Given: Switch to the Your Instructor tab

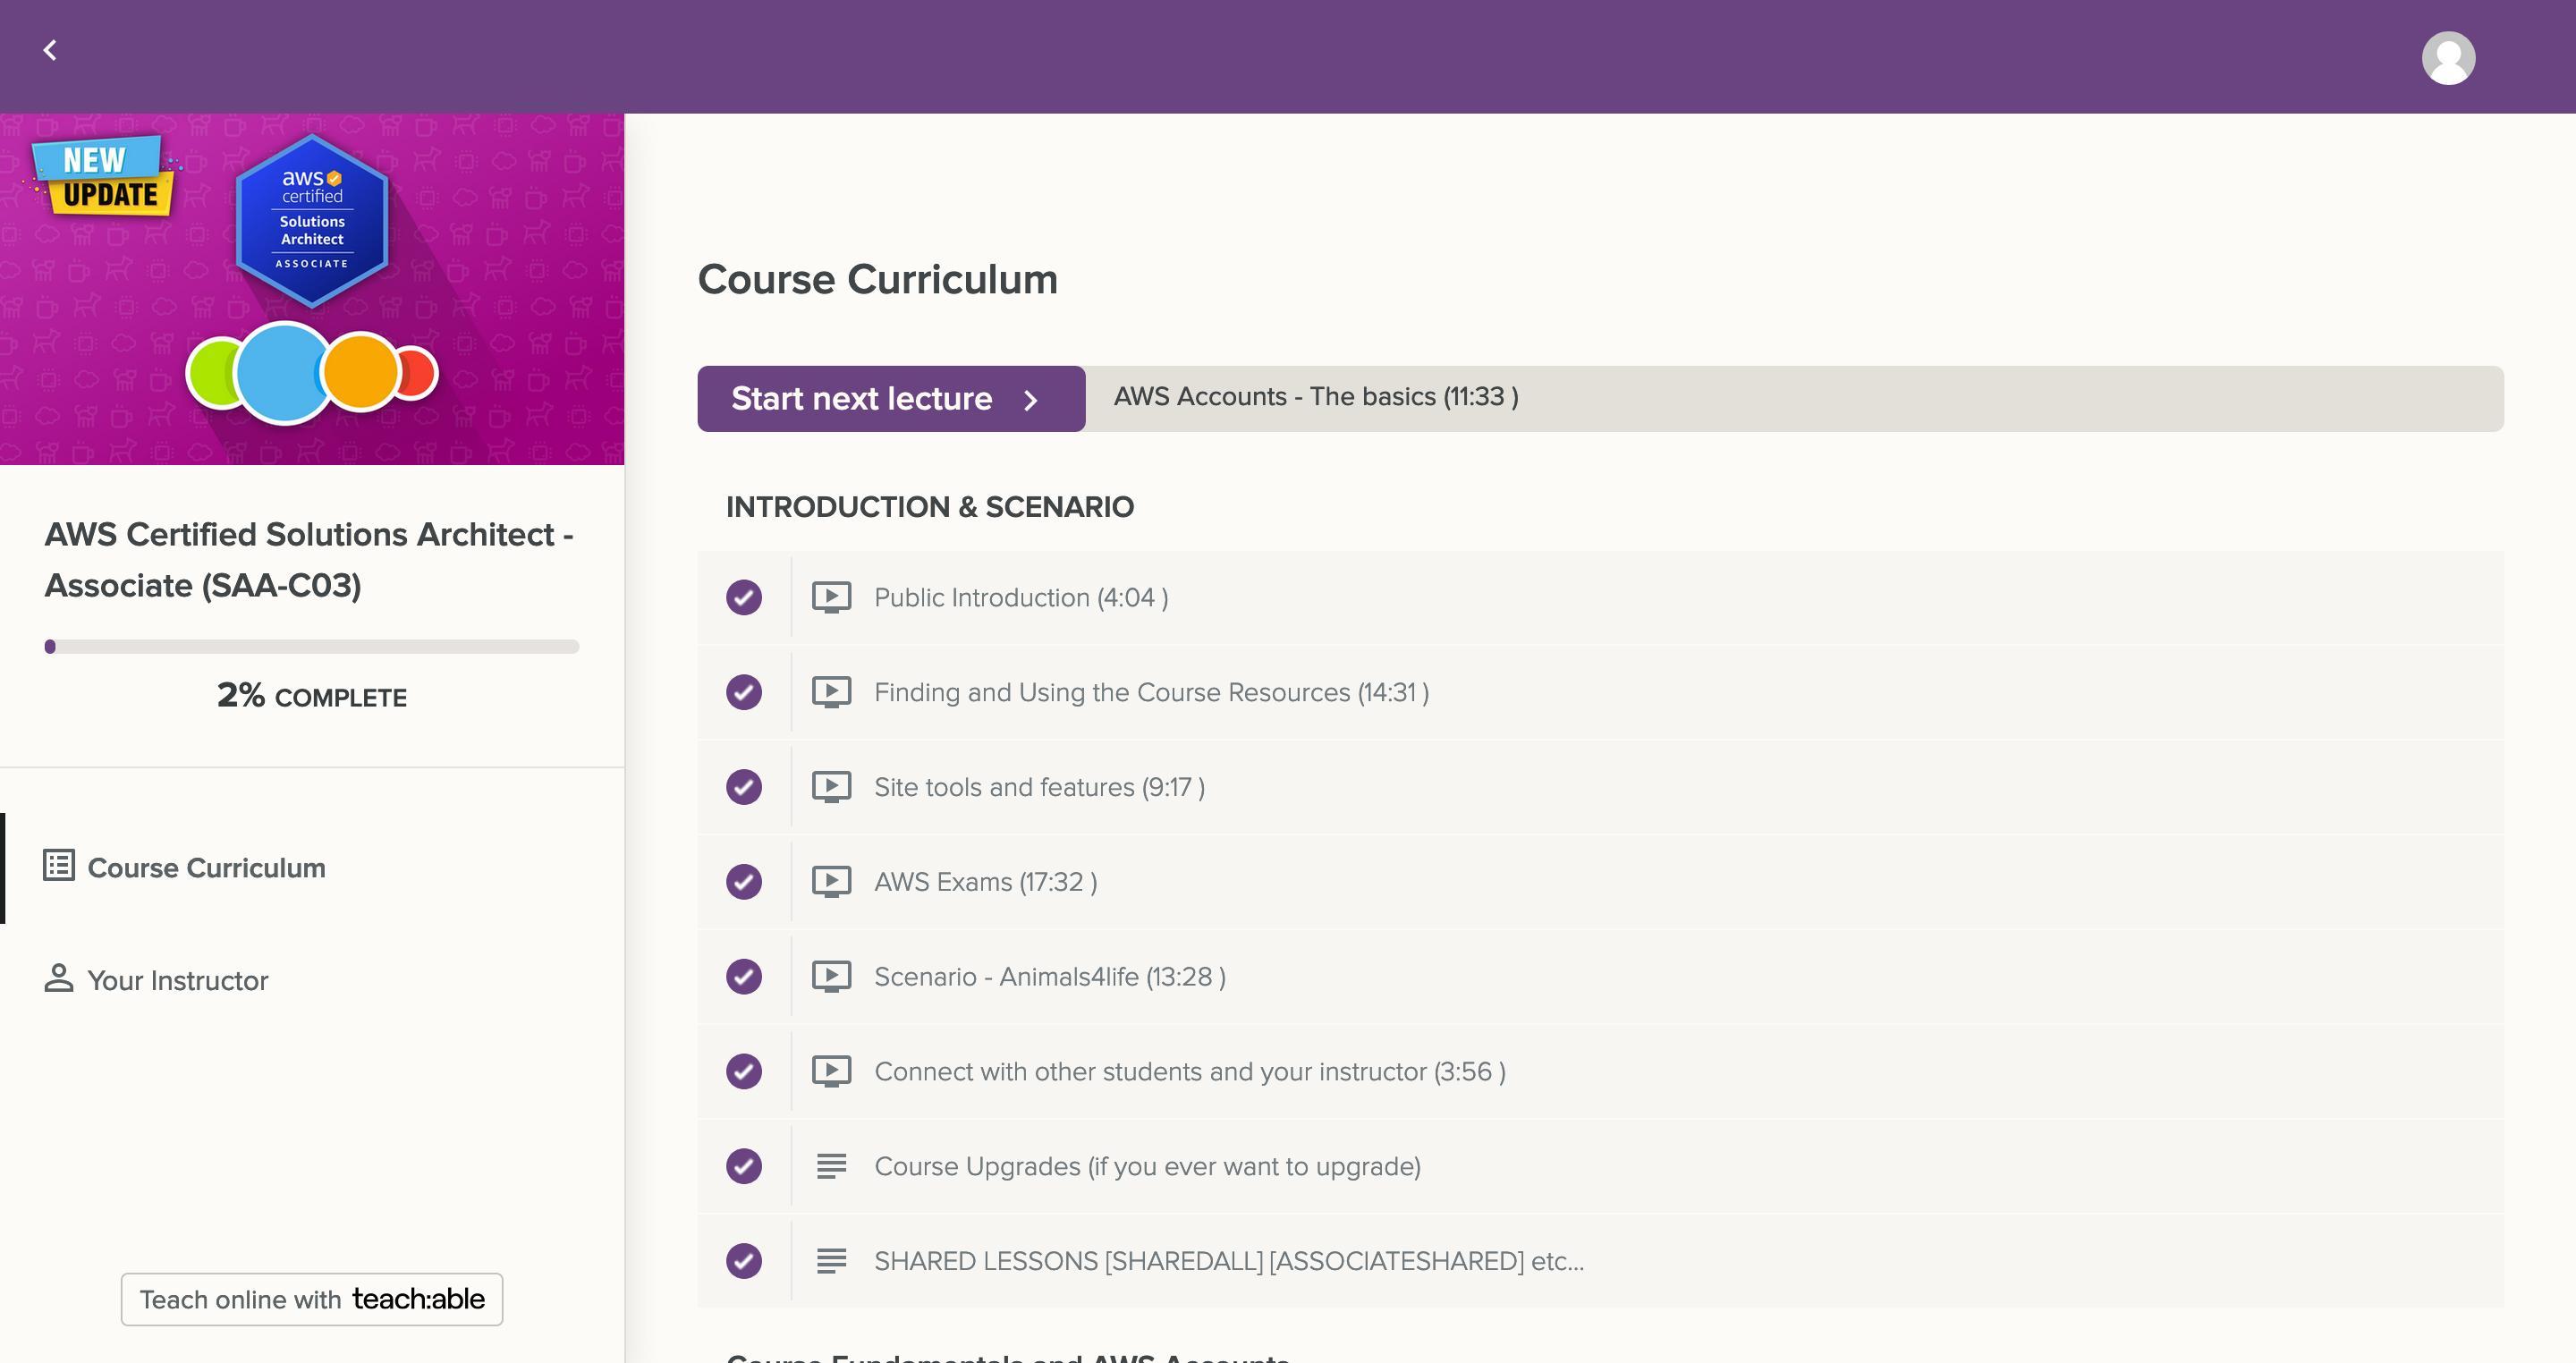Looking at the screenshot, I should [177, 980].
